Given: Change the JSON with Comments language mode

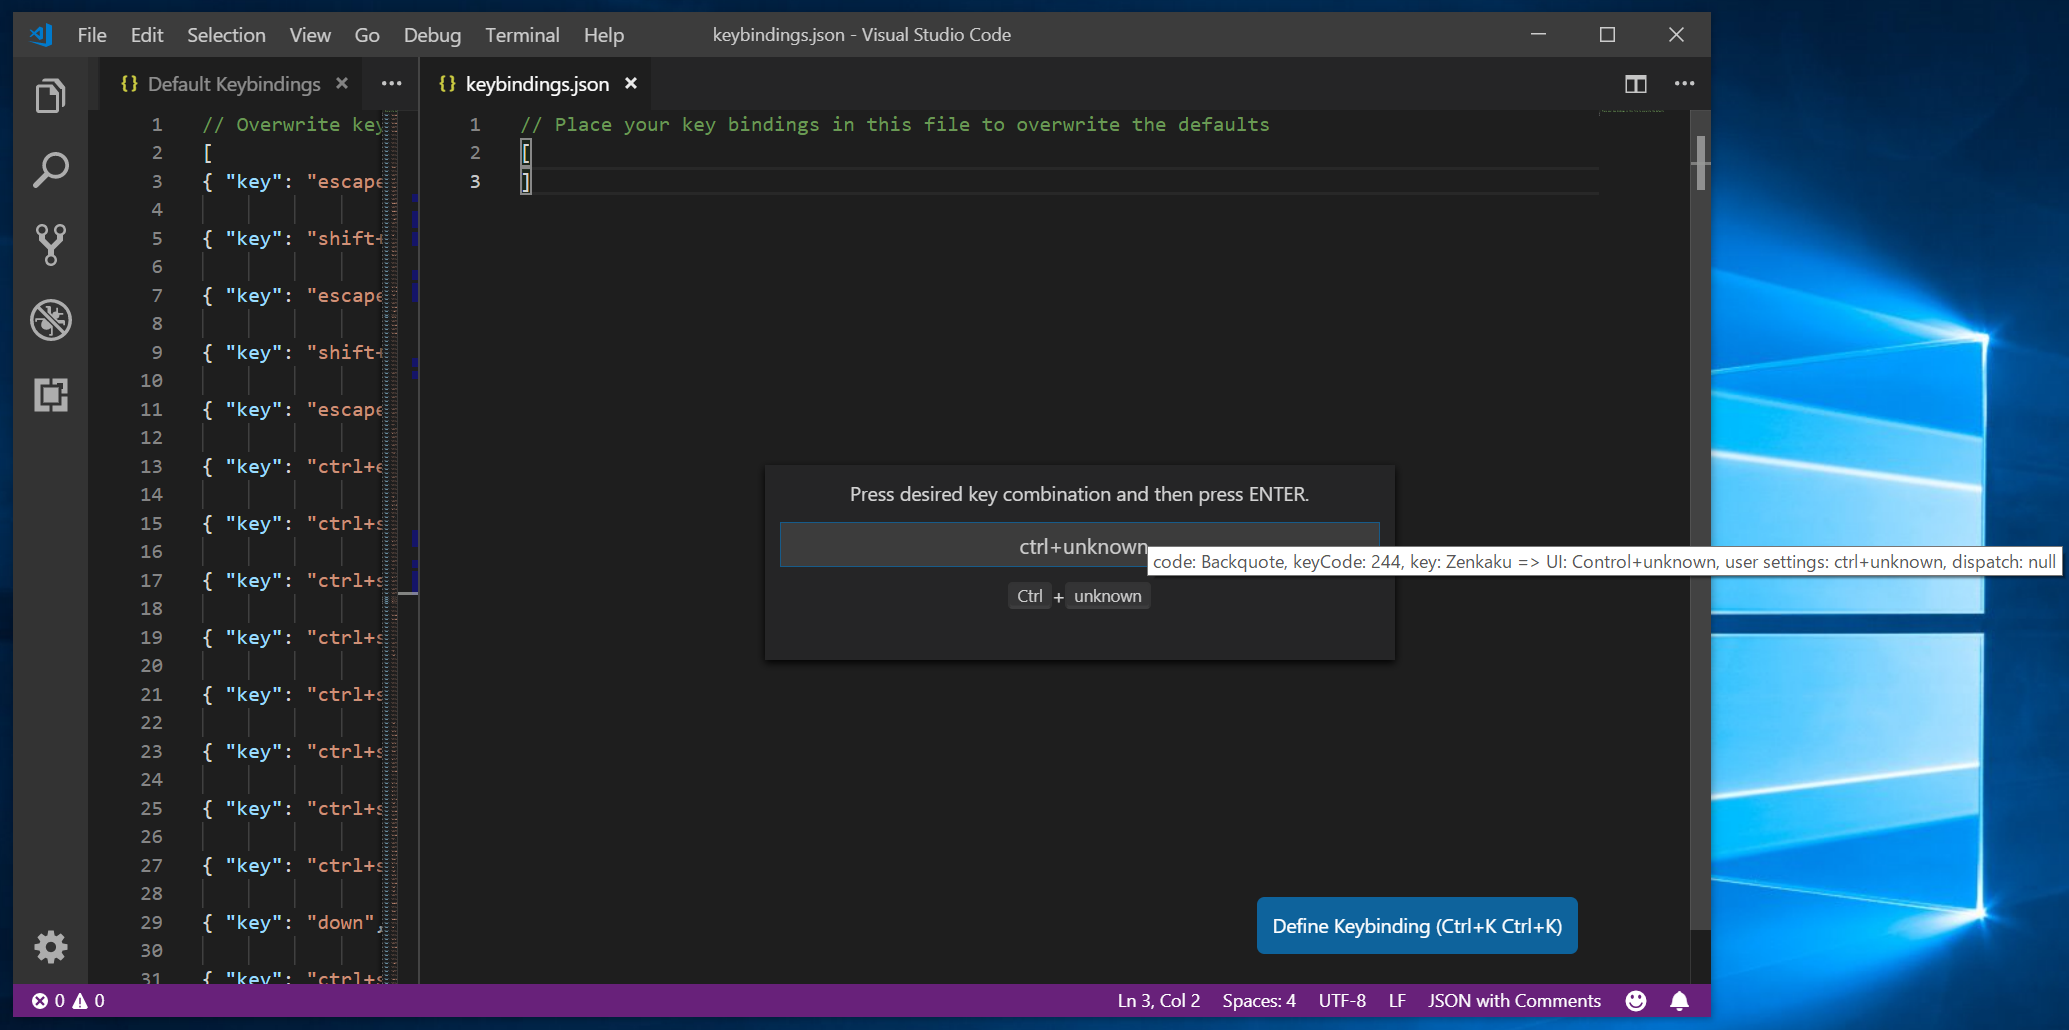Looking at the screenshot, I should click(1513, 1000).
